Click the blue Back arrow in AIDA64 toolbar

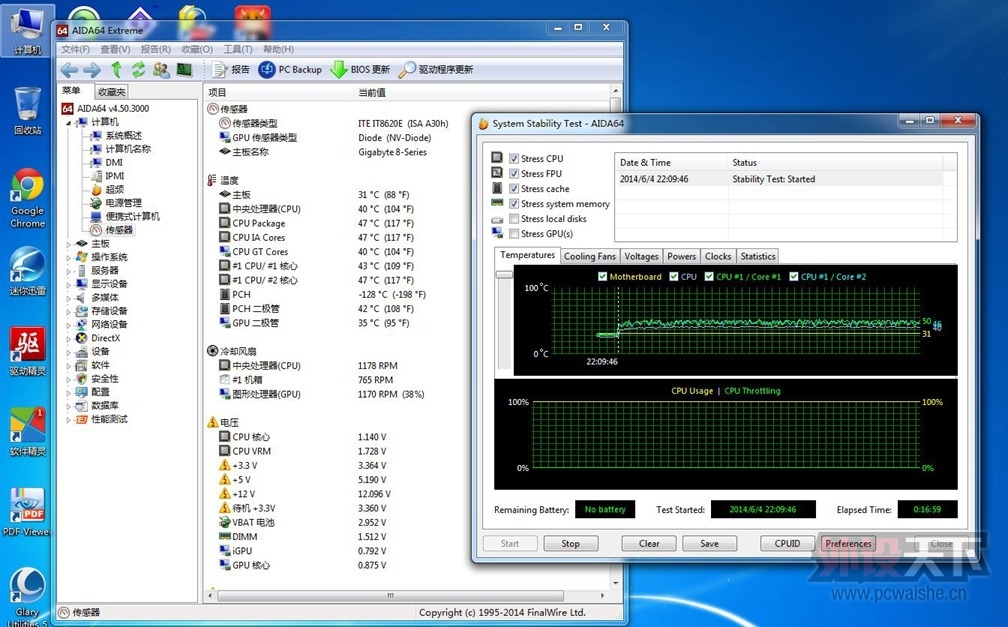[x=69, y=69]
